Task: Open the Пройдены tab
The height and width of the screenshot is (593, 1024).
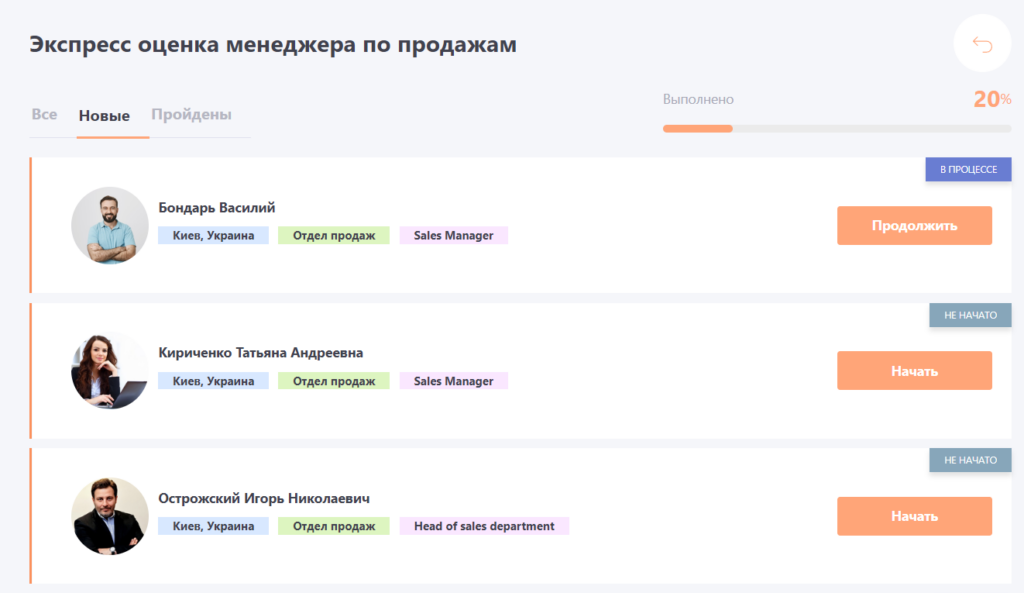Action: tap(191, 114)
